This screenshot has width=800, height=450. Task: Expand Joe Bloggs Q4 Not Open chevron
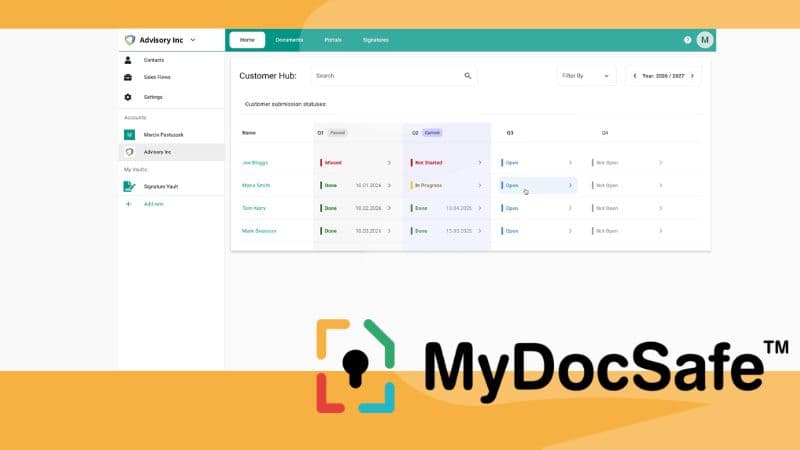661,163
